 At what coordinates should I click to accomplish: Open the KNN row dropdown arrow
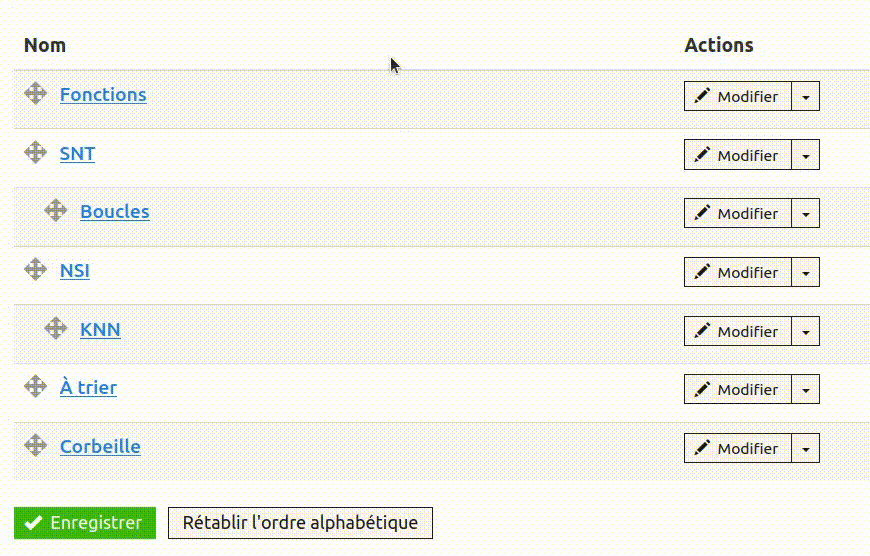pos(806,331)
